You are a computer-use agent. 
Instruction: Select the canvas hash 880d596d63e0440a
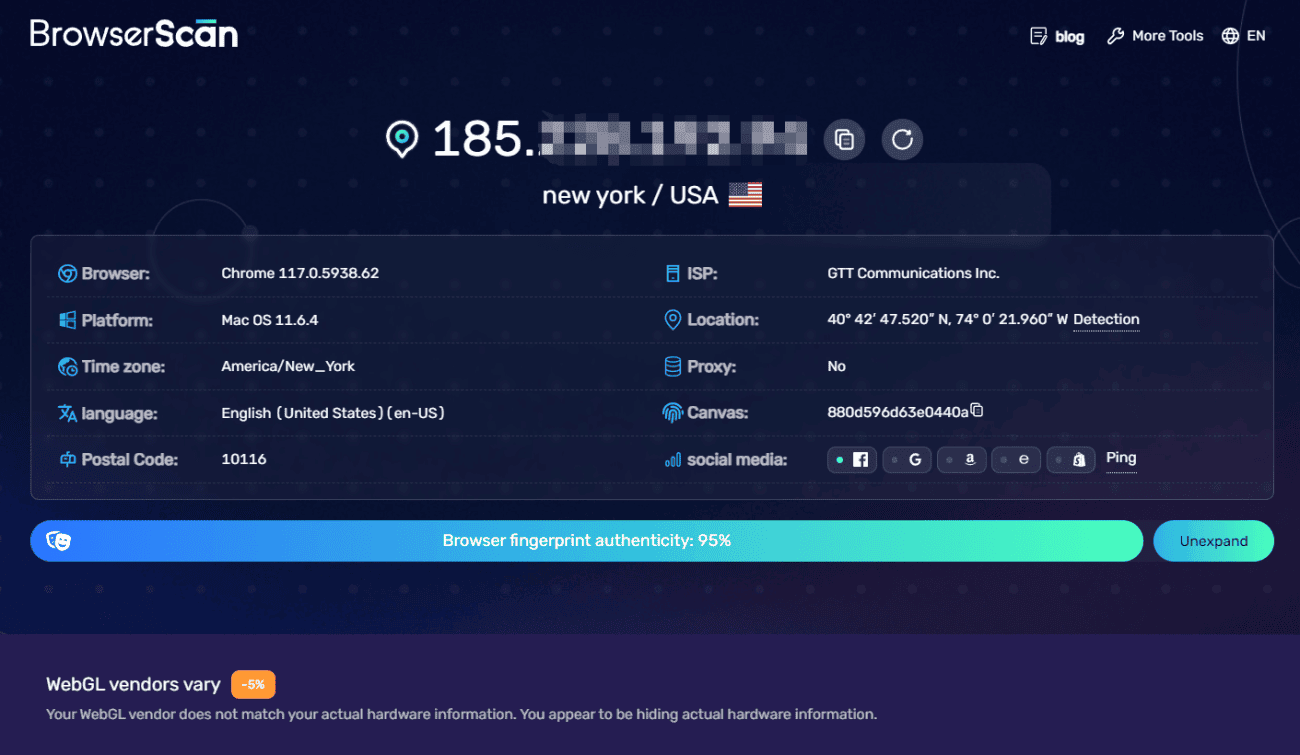pyautogui.click(x=898, y=412)
